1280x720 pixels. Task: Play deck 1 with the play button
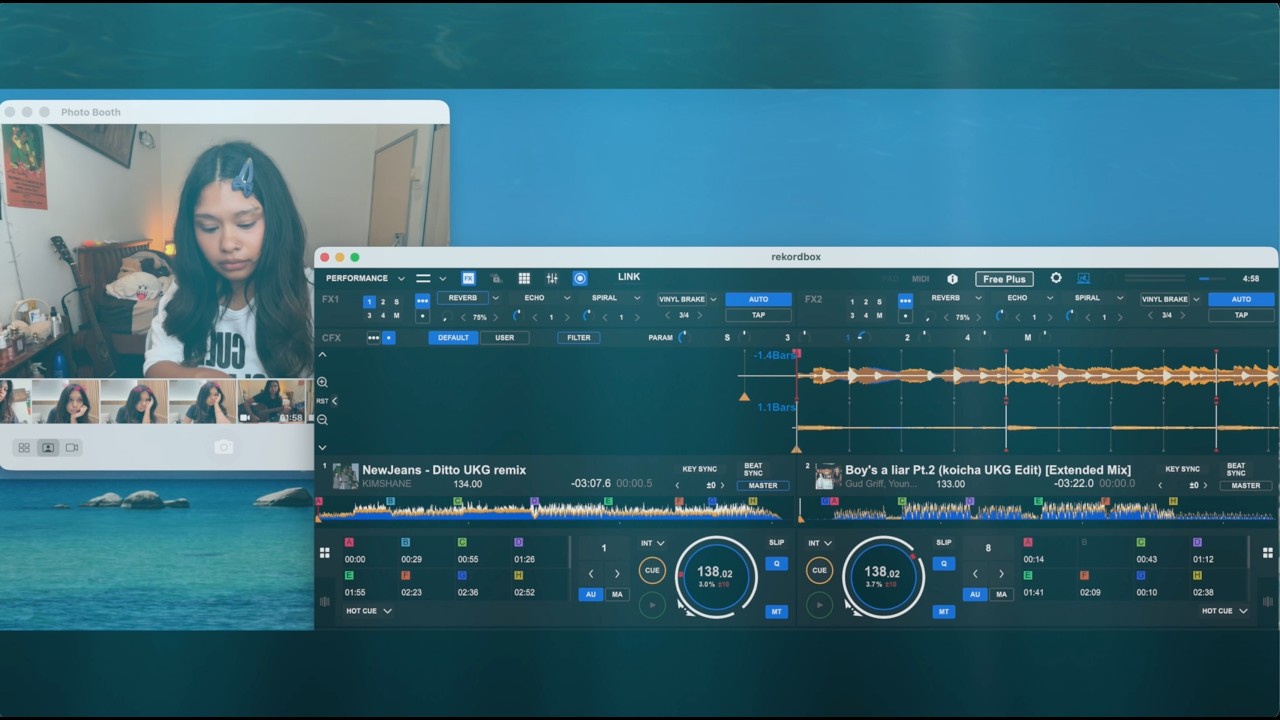pyautogui.click(x=652, y=604)
